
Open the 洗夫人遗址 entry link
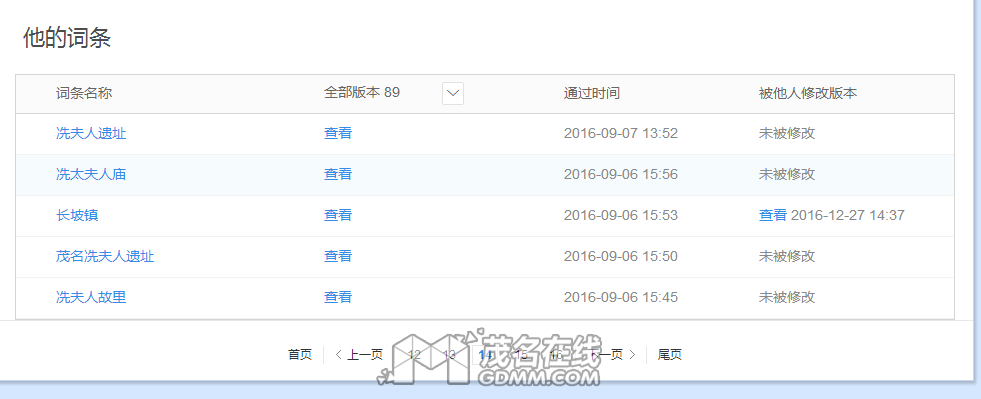point(91,133)
